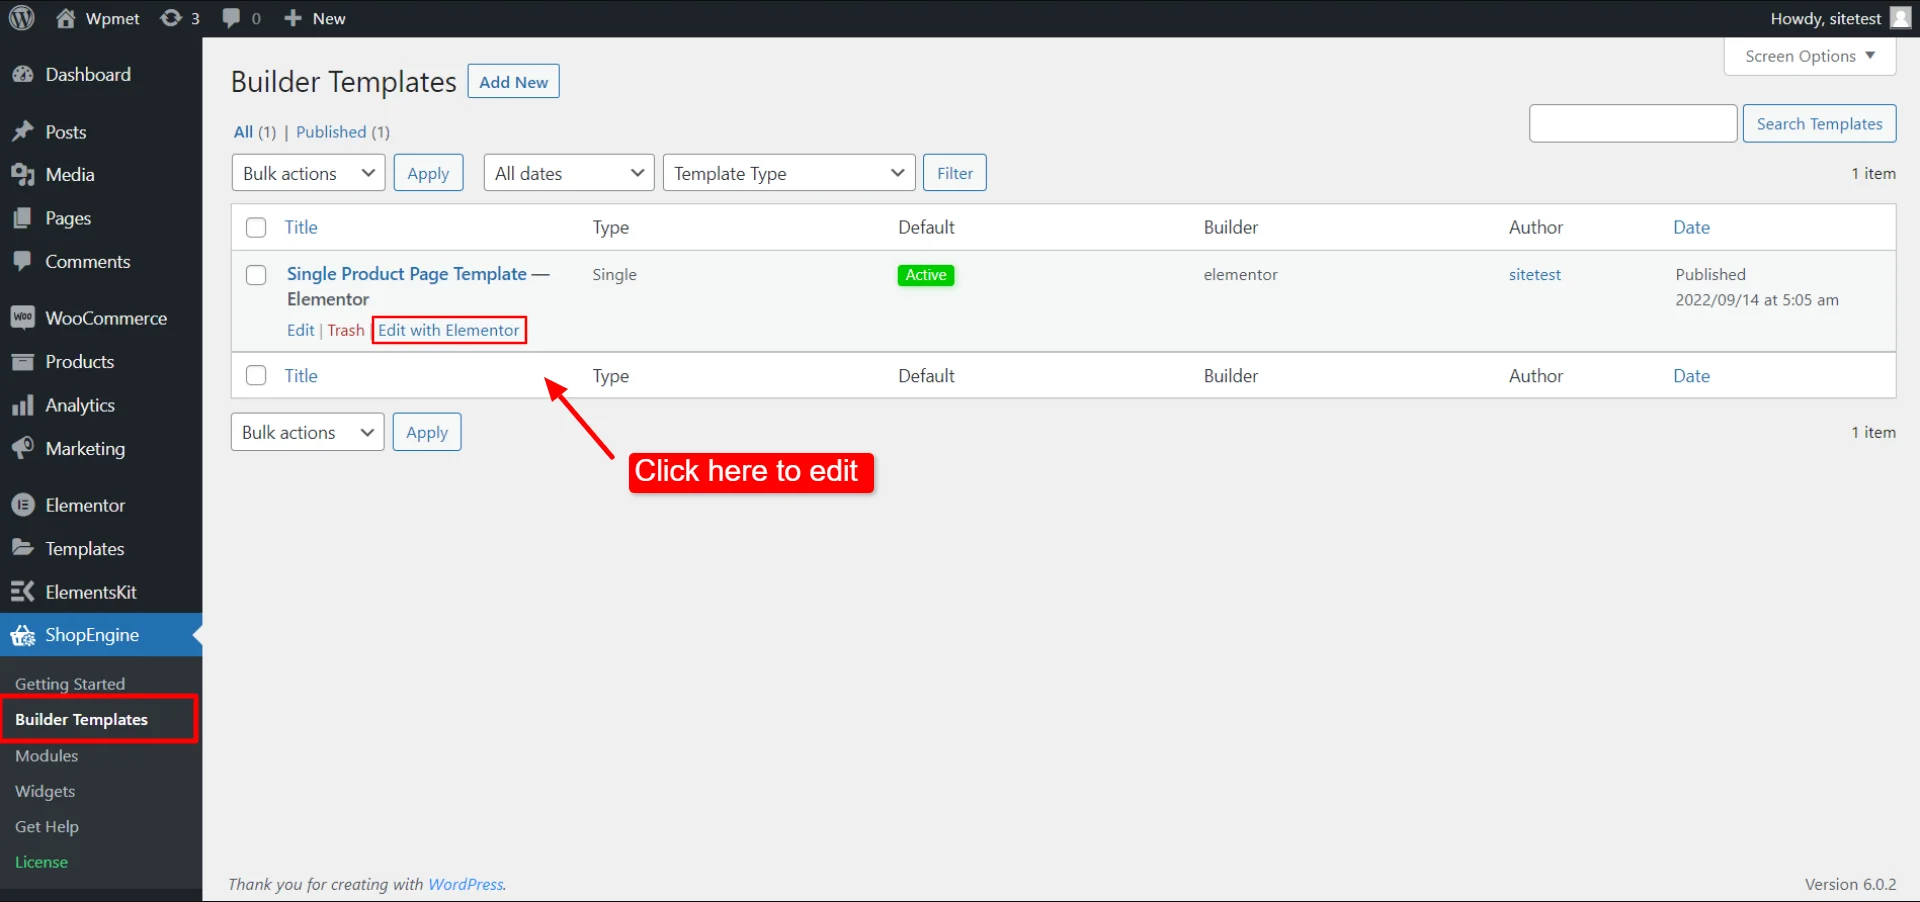Click the Posts pushpin icon
Viewport: 1920px width, 902px height.
point(23,132)
